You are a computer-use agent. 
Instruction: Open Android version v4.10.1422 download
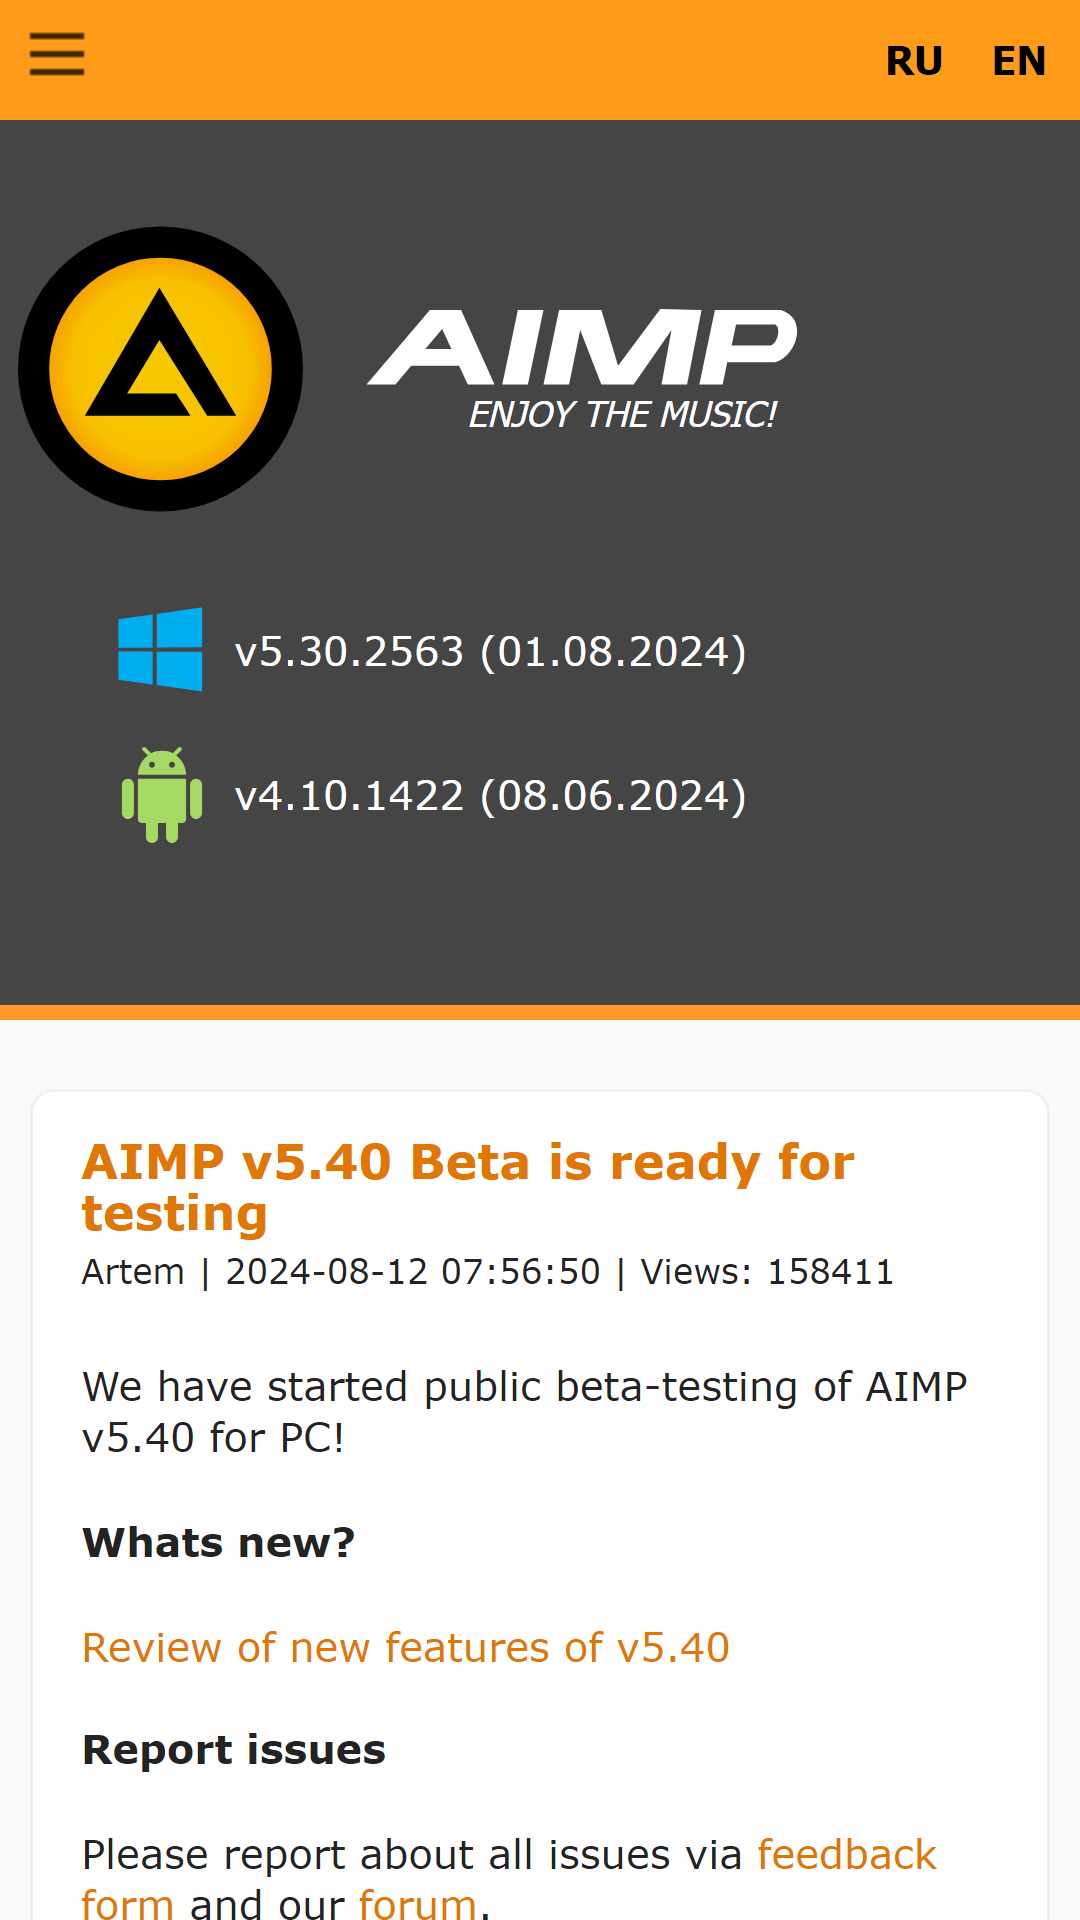pos(490,796)
